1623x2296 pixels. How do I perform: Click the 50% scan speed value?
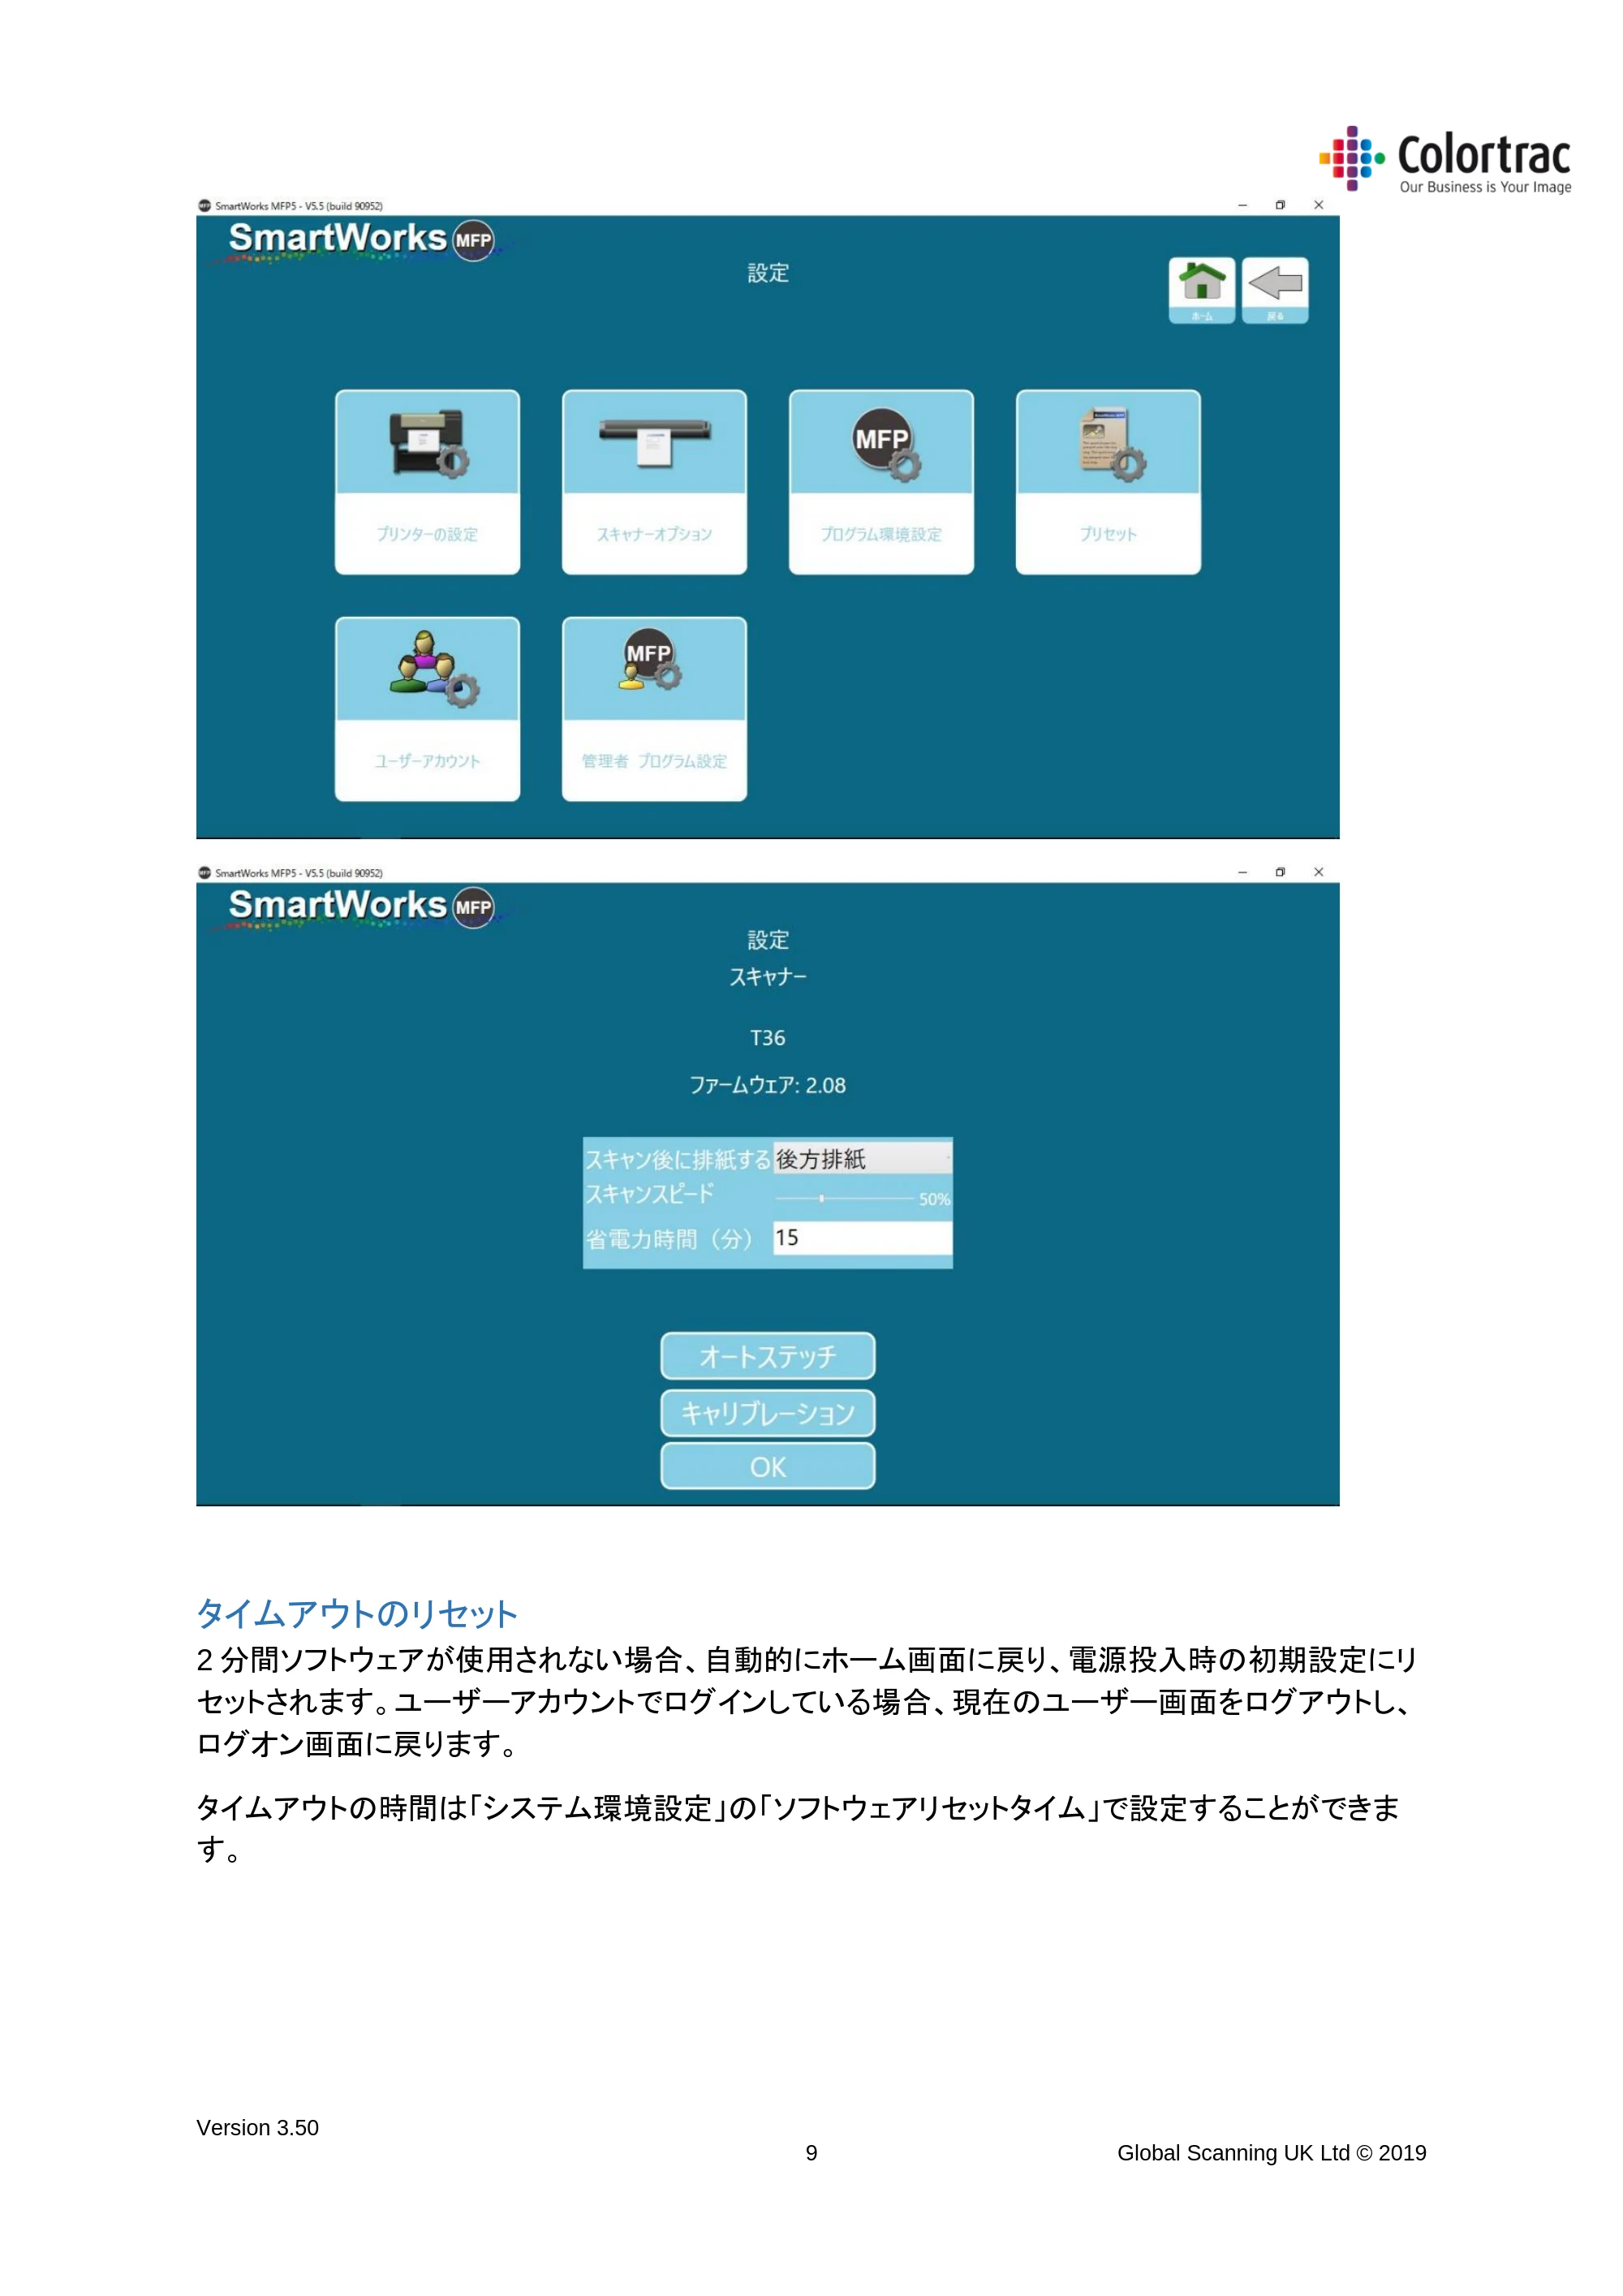pyautogui.click(x=934, y=1199)
